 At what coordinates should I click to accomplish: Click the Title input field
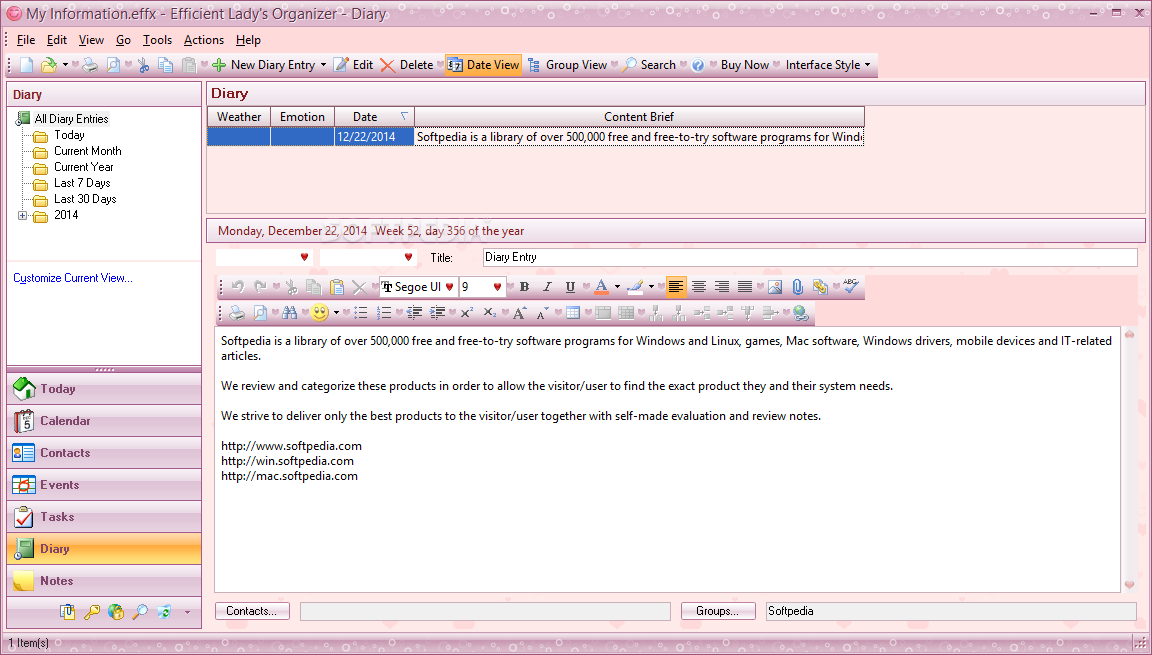coord(810,257)
